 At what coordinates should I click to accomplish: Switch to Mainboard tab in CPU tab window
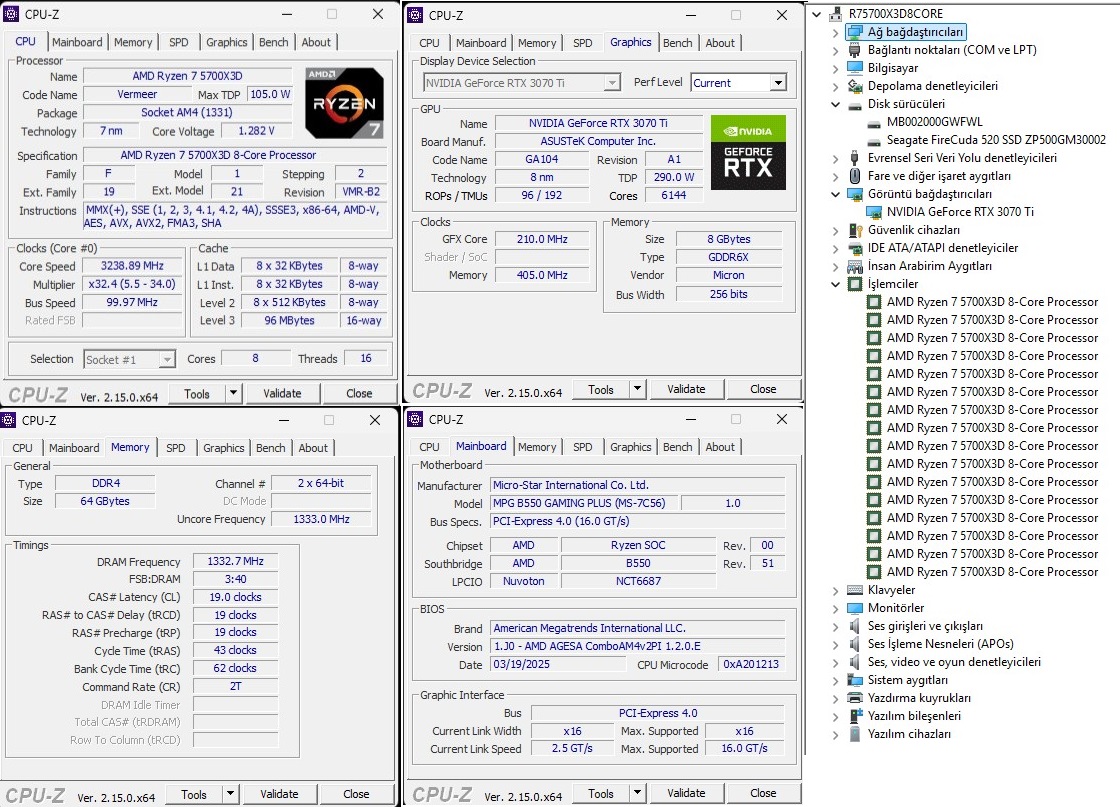(x=77, y=42)
